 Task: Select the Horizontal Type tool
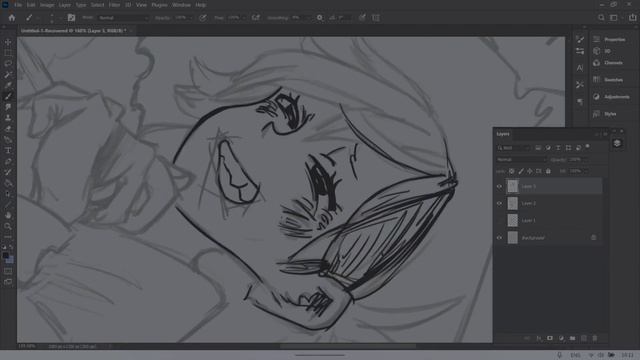click(x=8, y=151)
